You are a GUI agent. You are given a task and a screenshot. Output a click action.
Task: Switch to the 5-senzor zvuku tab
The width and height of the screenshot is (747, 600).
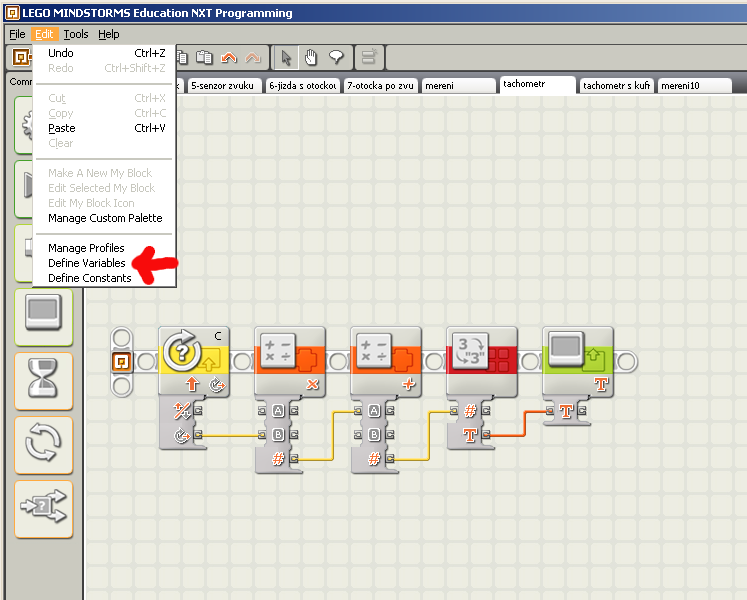[x=224, y=86]
